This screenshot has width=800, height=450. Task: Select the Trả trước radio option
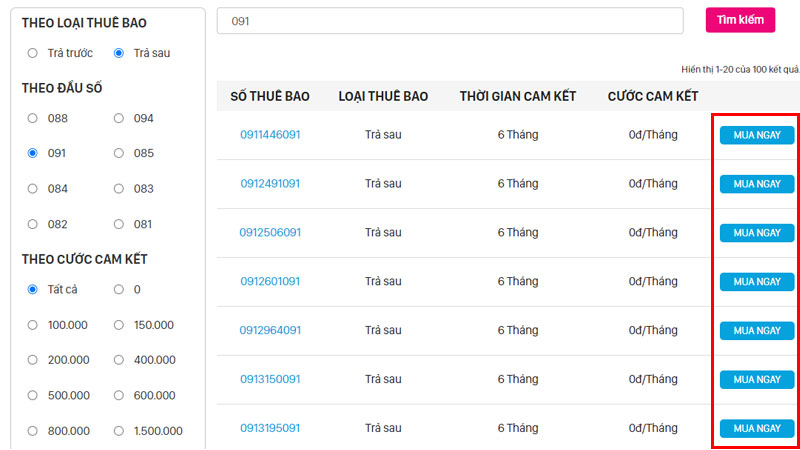click(33, 53)
